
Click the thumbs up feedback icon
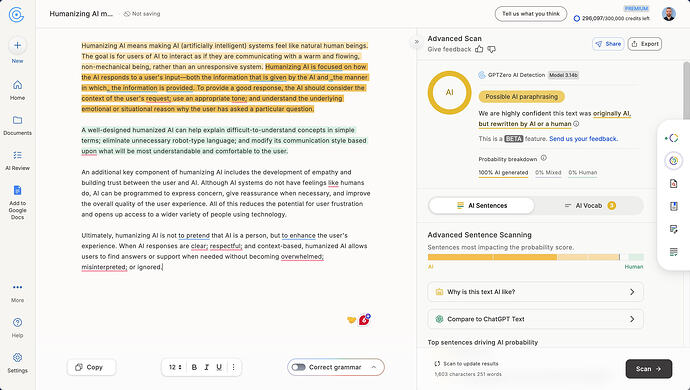(479, 49)
